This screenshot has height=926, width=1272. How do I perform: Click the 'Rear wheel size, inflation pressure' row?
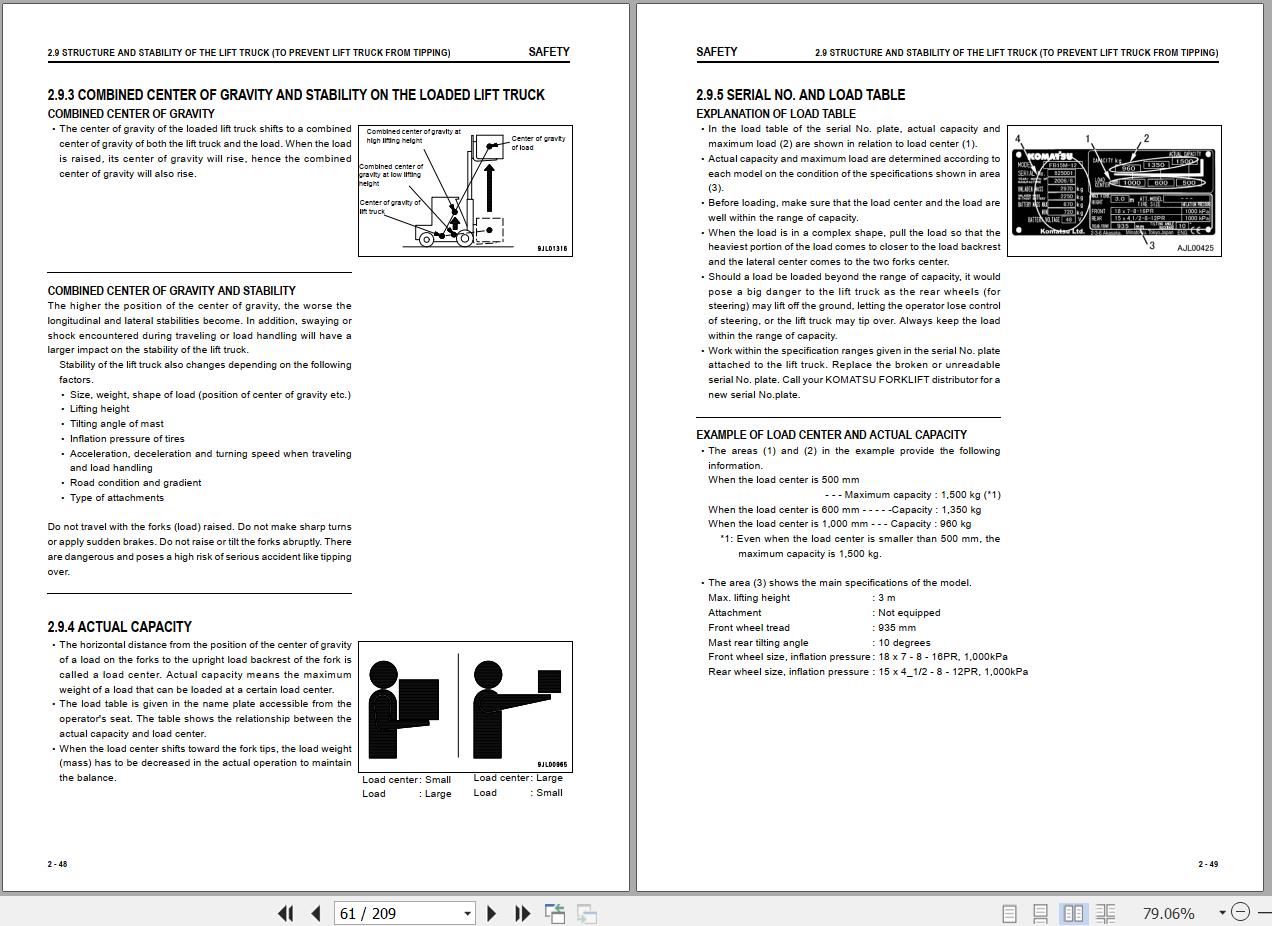(x=868, y=672)
